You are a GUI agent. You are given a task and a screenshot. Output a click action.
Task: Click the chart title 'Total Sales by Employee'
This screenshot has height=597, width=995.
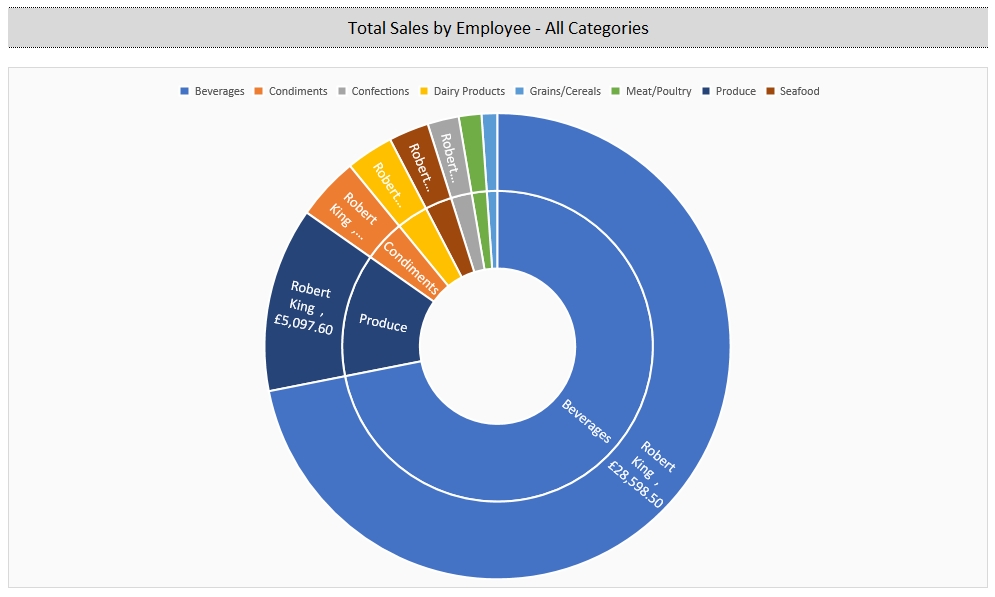tap(497, 28)
